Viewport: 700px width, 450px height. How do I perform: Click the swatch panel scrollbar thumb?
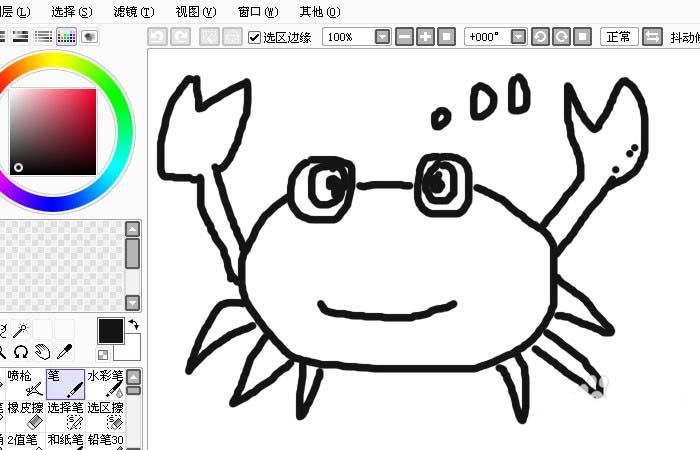point(132,253)
